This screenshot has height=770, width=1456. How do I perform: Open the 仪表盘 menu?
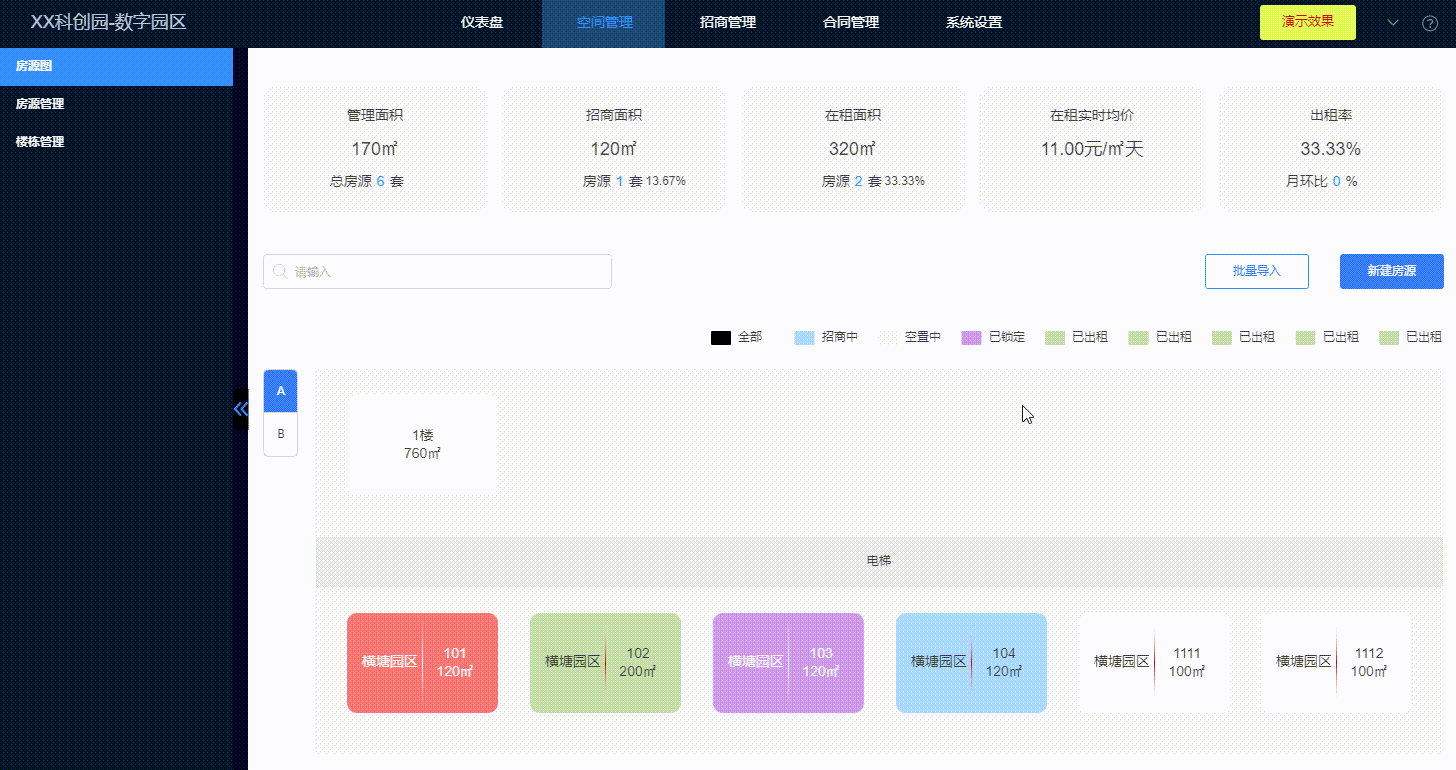coord(482,22)
